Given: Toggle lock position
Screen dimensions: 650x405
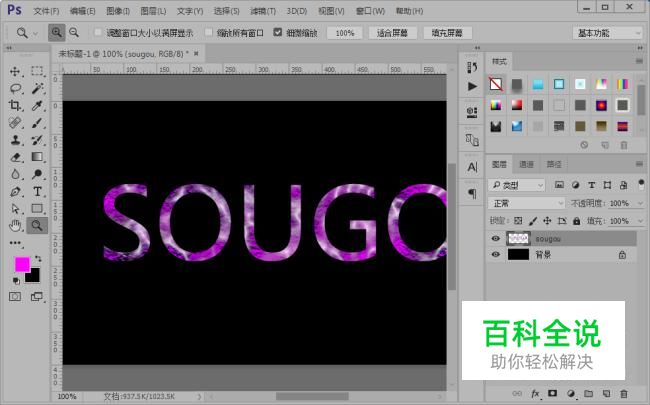Looking at the screenshot, I should (x=547, y=221).
